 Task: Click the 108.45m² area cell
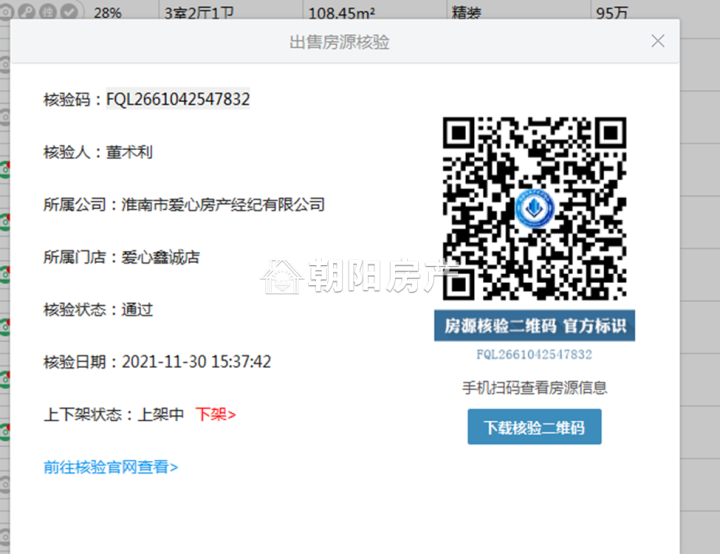(x=340, y=13)
